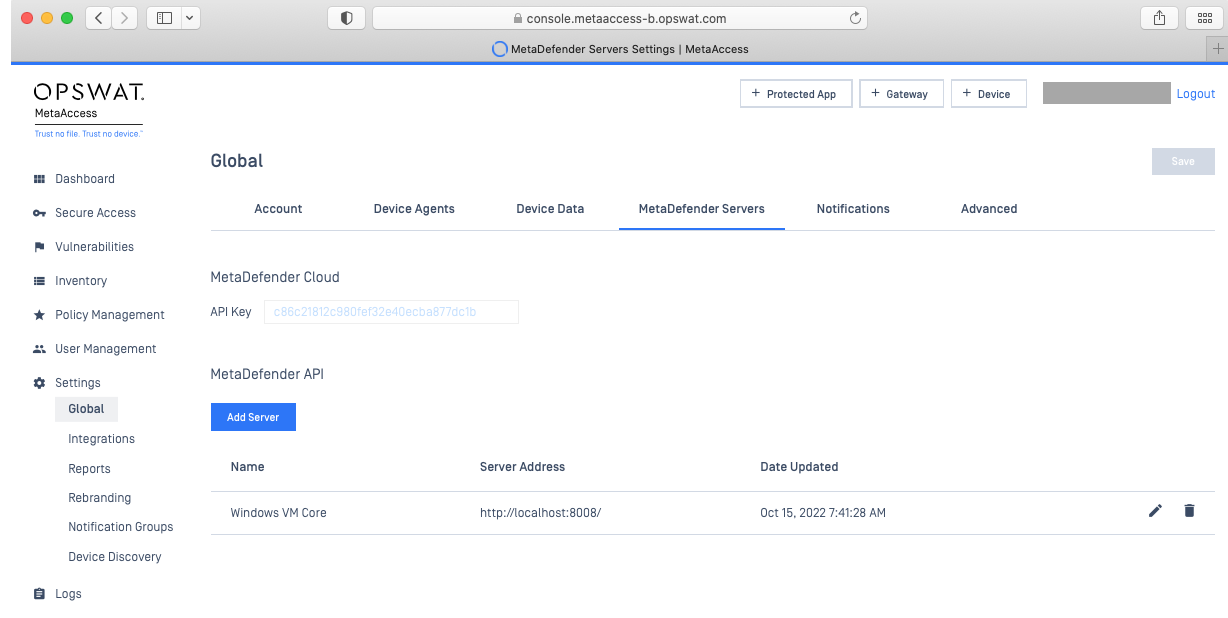Select Device Discovery under Settings
Image resolution: width=1228 pixels, height=618 pixels.
(x=114, y=557)
